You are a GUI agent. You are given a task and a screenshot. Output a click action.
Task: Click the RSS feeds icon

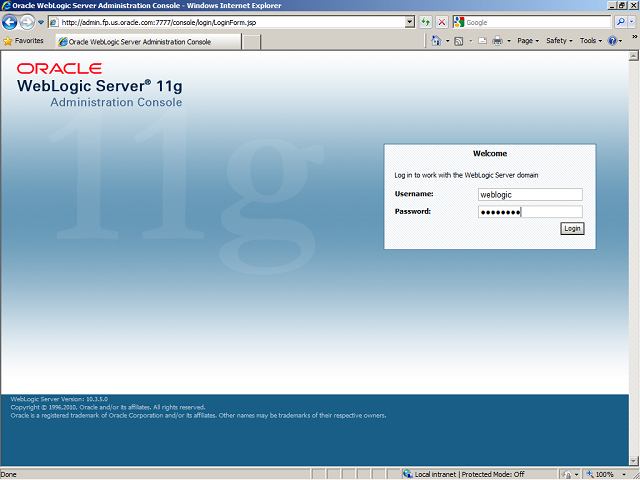(458, 41)
